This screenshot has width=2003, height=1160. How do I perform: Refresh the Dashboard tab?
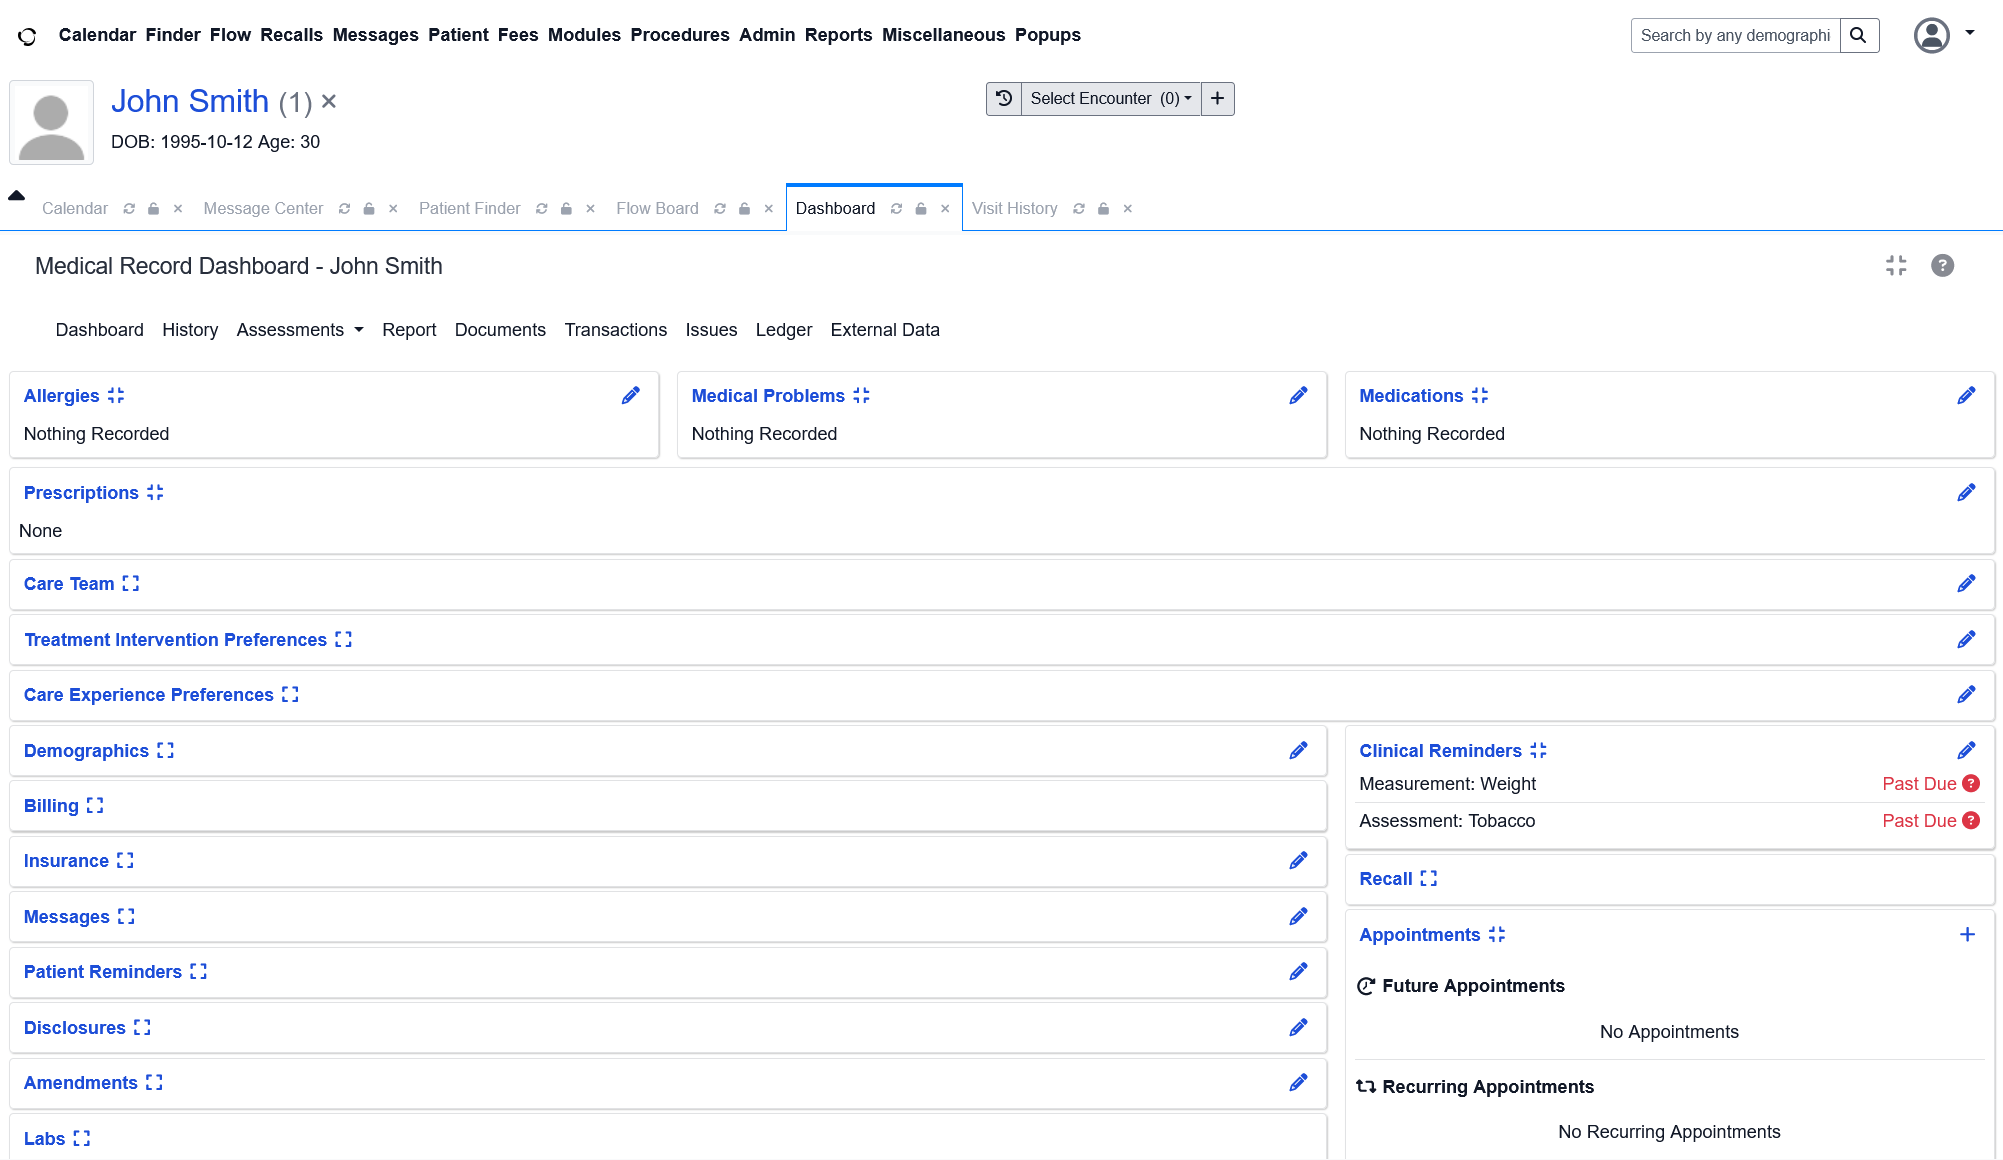coord(896,209)
